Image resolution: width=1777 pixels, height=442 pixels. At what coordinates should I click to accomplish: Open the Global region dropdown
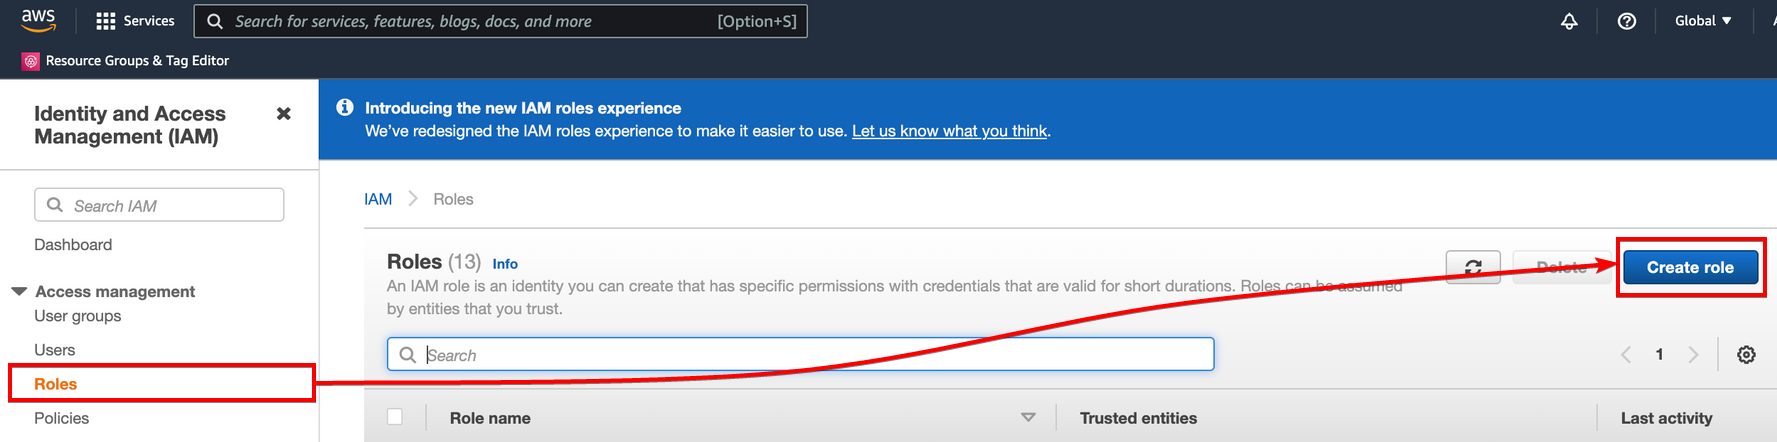tap(1703, 21)
